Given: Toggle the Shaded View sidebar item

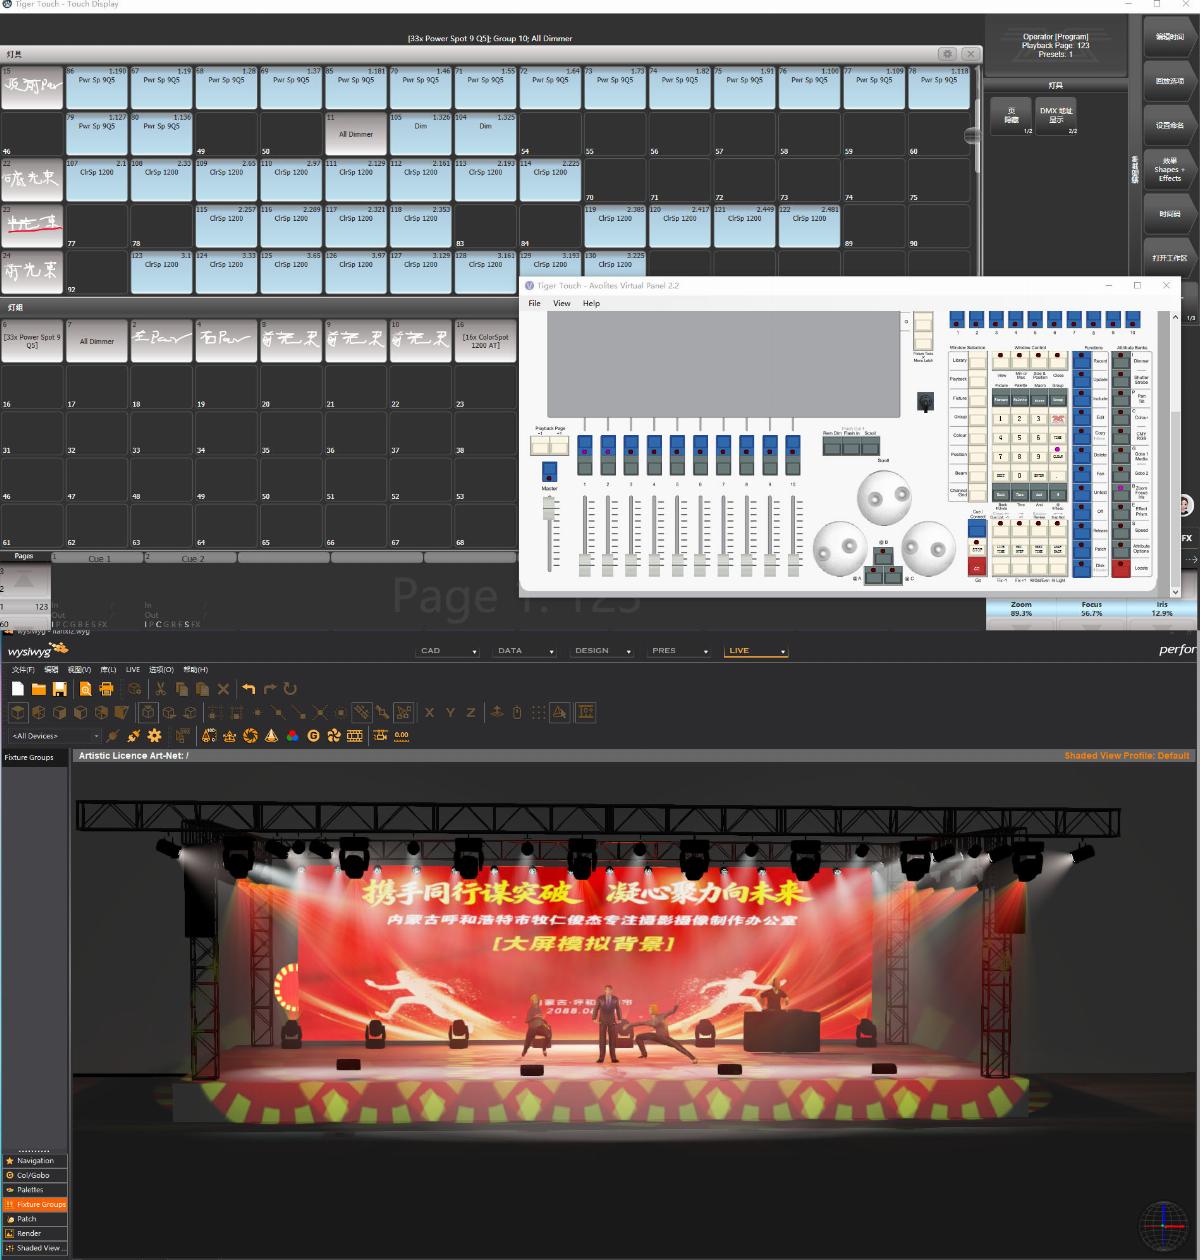Looking at the screenshot, I should [x=35, y=1248].
